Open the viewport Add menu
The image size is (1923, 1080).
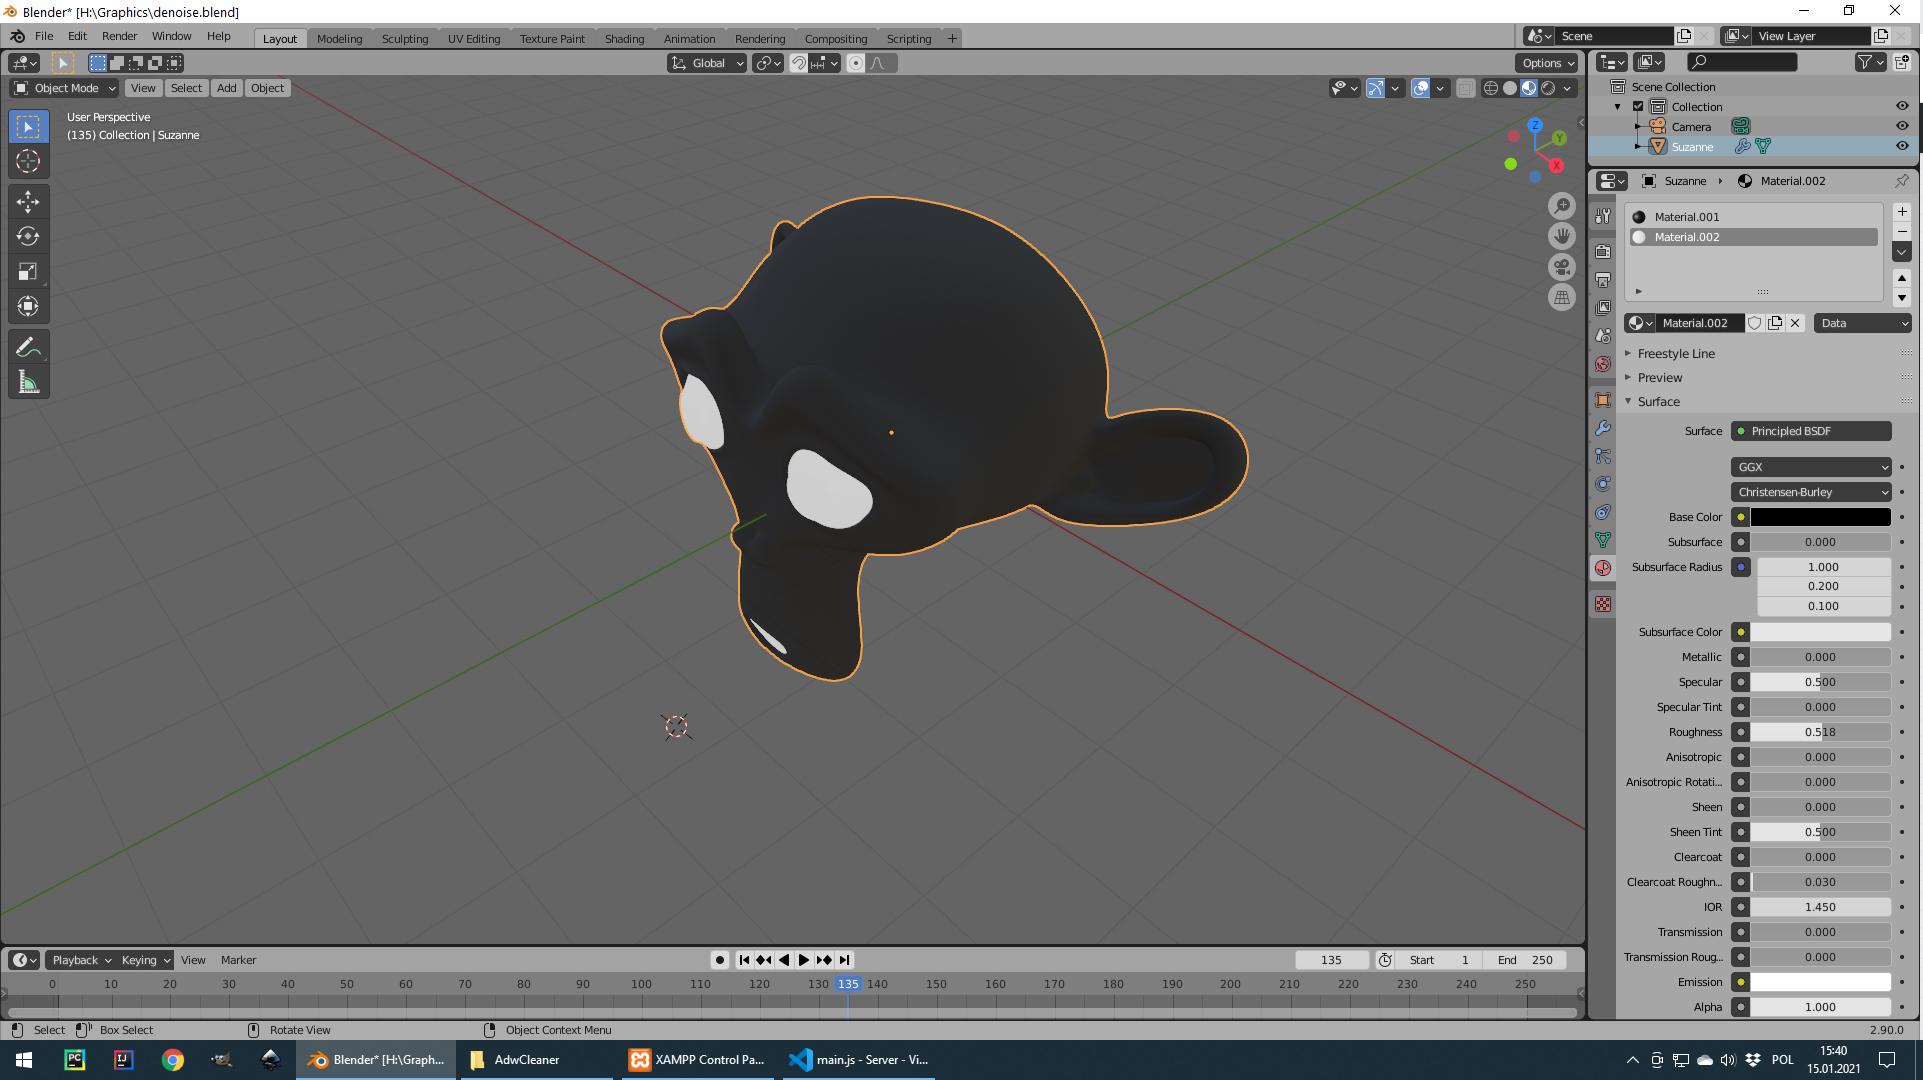227,88
